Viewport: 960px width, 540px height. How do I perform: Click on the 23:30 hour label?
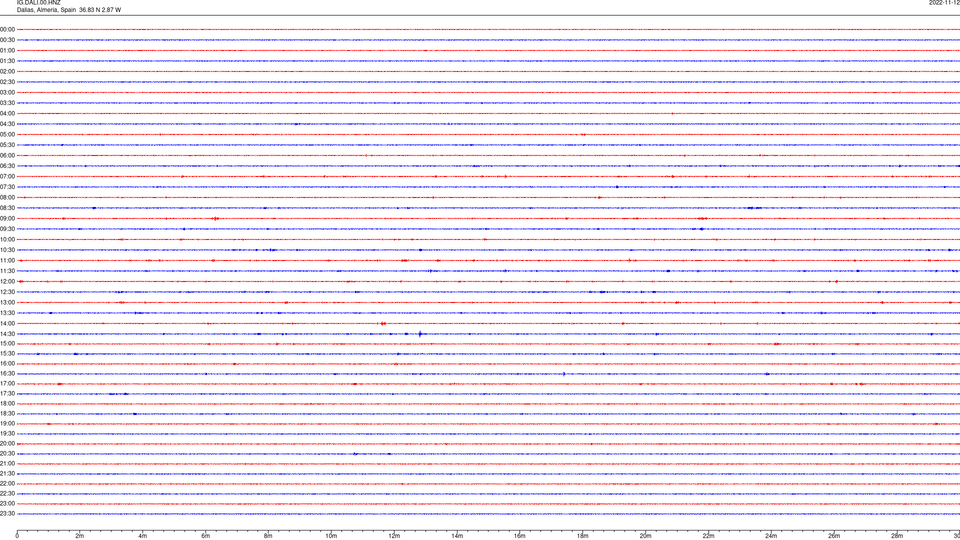7,514
